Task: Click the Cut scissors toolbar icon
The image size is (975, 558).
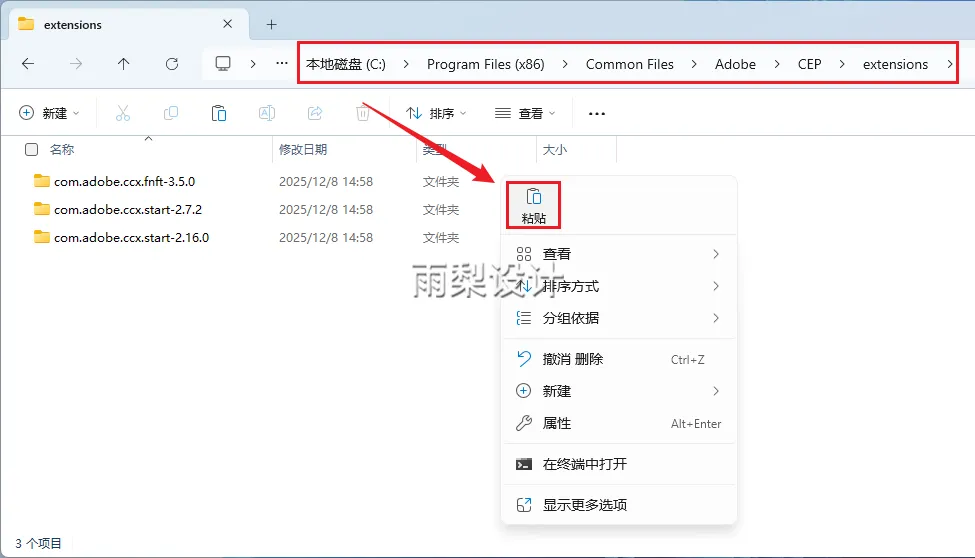Action: (x=122, y=113)
